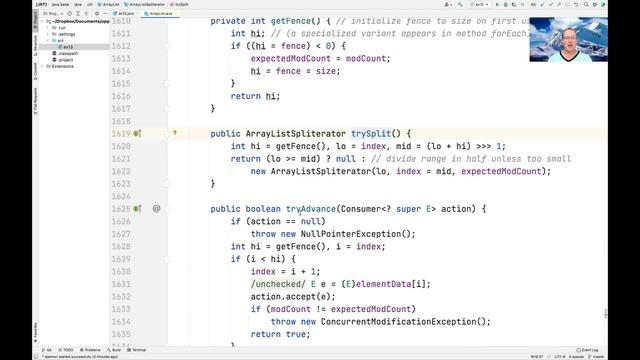Open the Problems tool window

(90, 350)
